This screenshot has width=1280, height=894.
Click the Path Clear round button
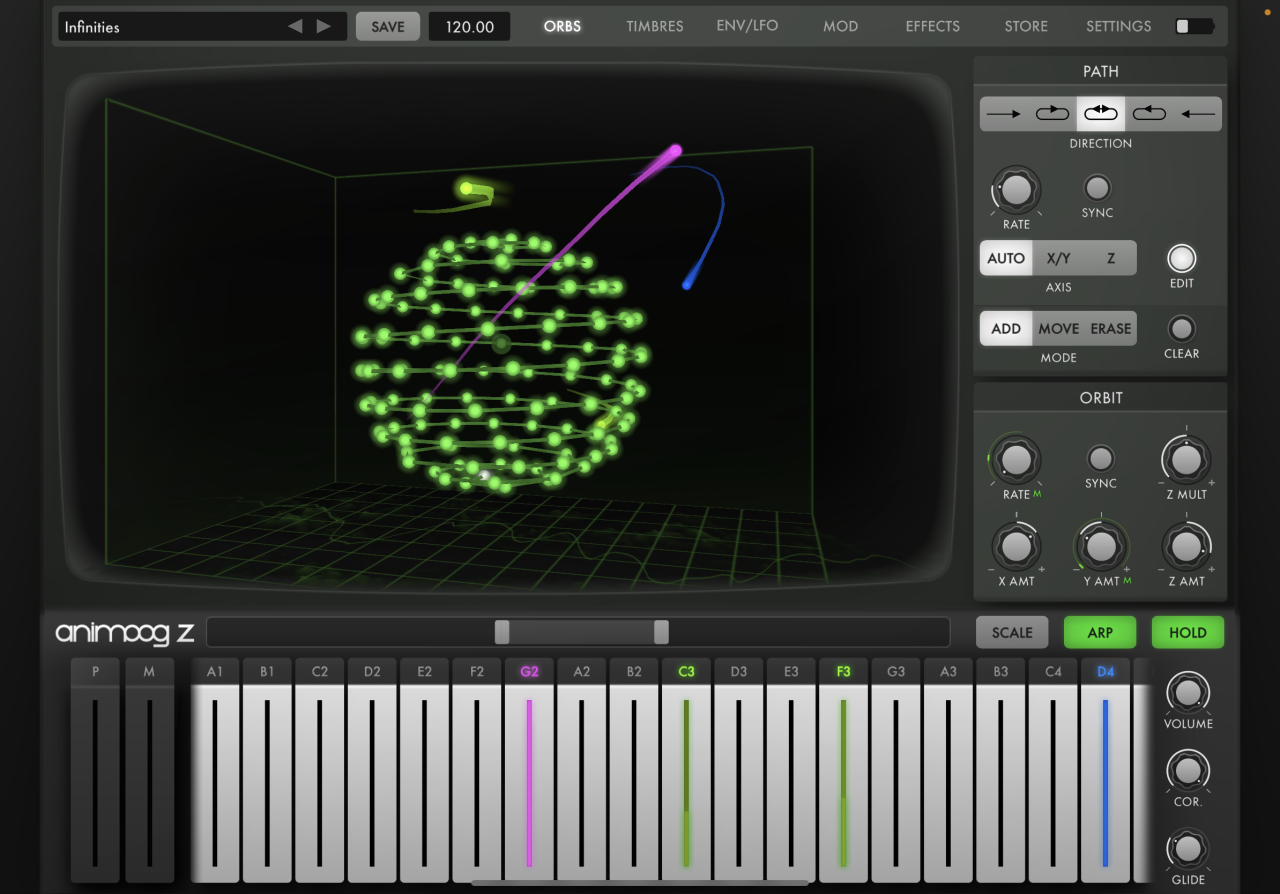(1181, 329)
